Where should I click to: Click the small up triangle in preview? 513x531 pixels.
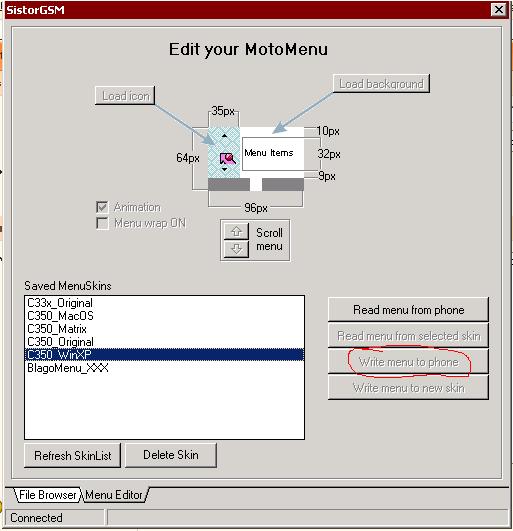[224, 136]
